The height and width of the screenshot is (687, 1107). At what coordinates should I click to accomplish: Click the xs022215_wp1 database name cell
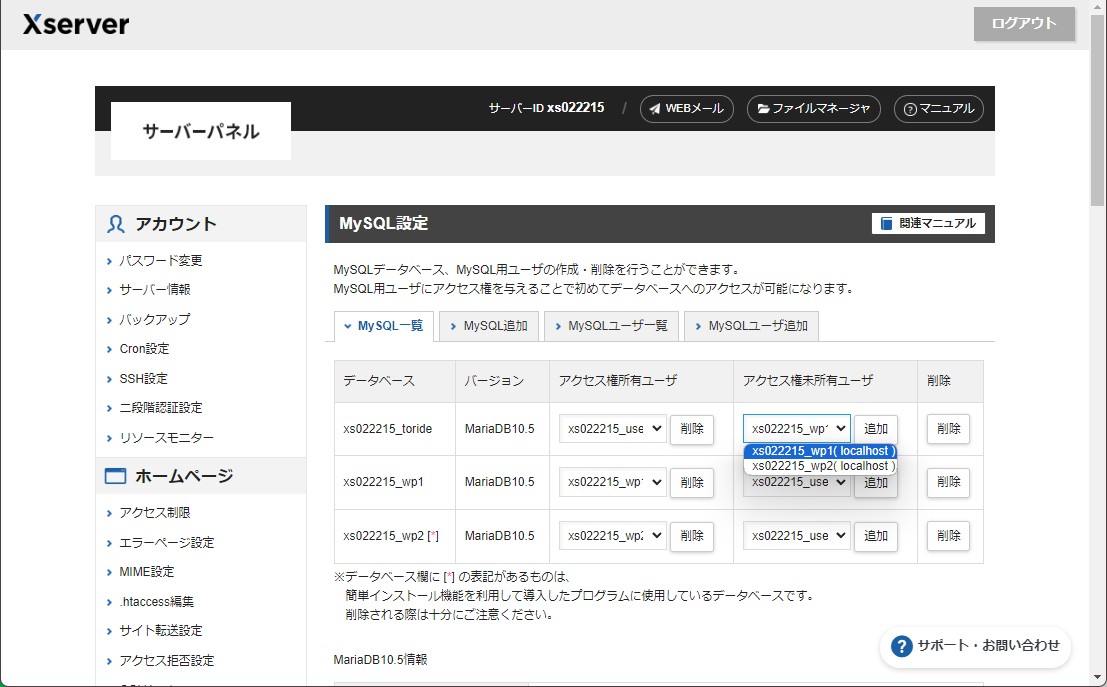395,482
